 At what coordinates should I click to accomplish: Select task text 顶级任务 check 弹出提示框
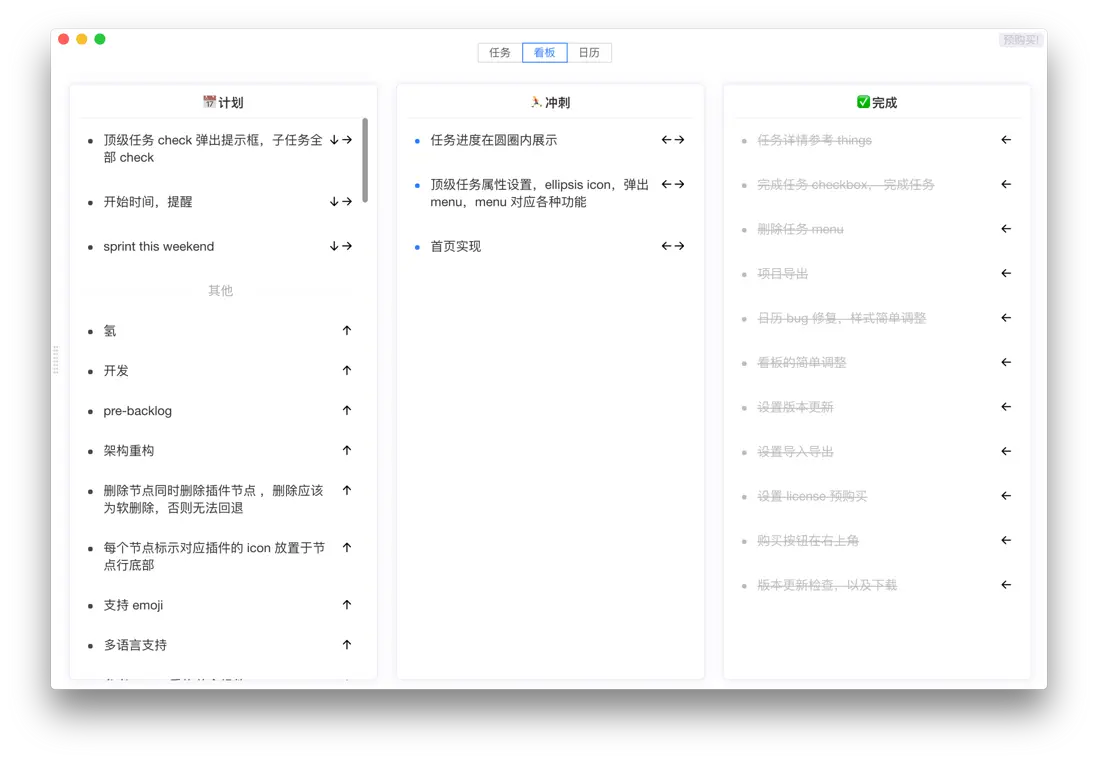point(213,148)
